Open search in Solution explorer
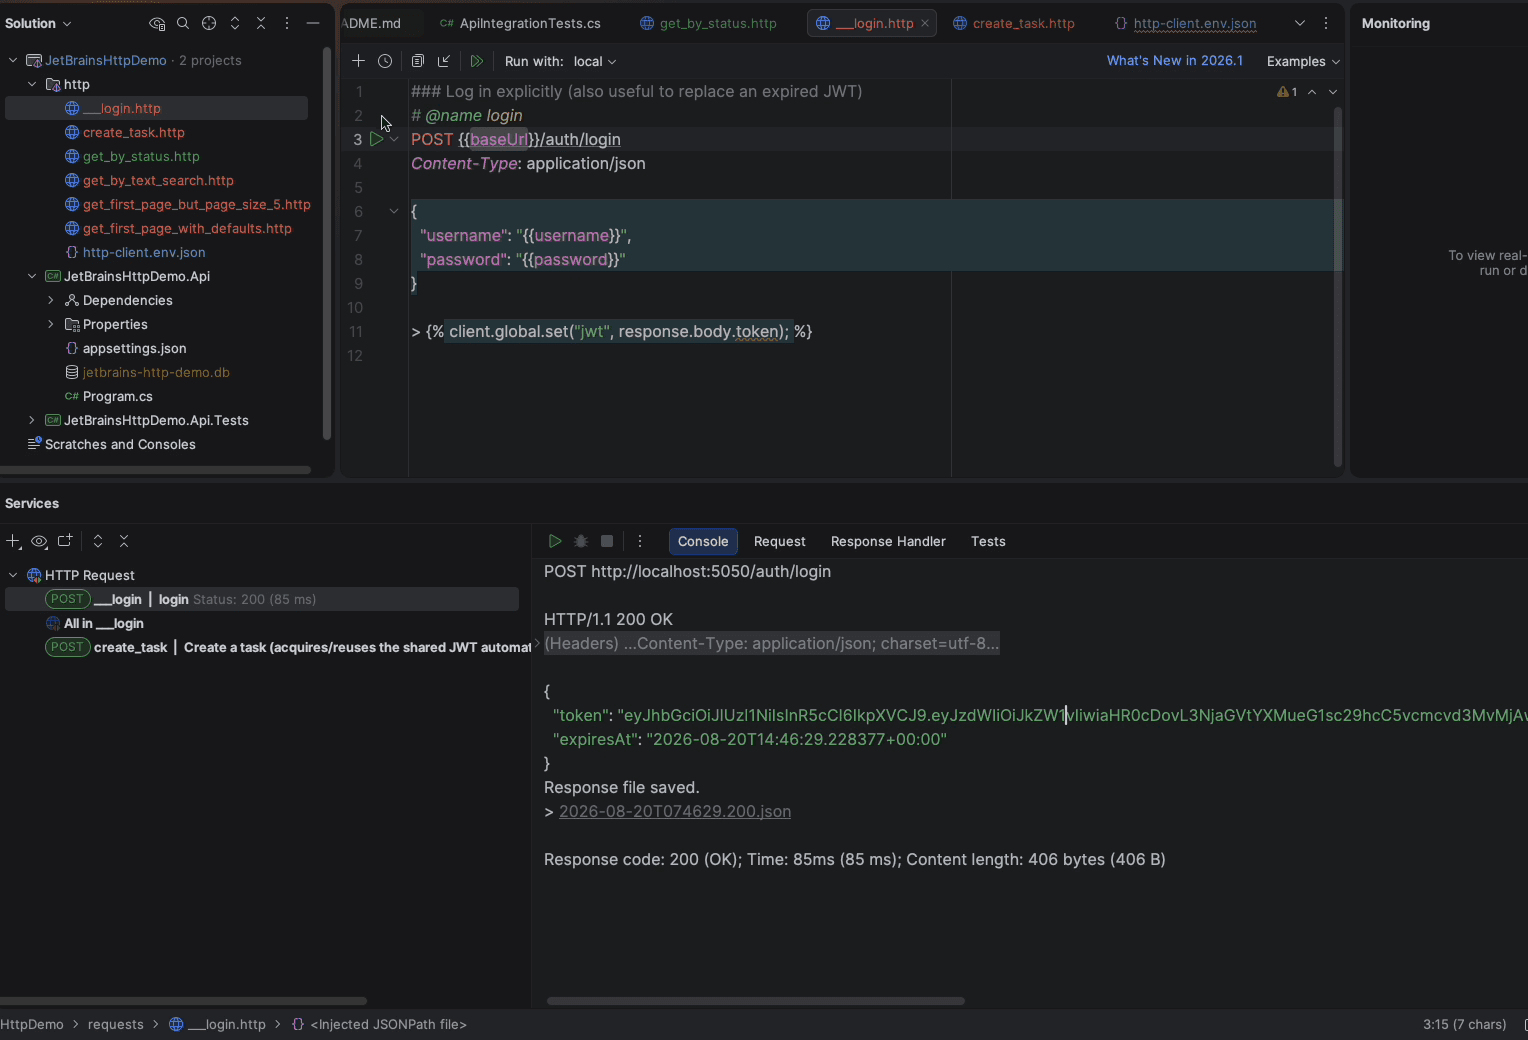The height and width of the screenshot is (1040, 1528). tap(183, 23)
